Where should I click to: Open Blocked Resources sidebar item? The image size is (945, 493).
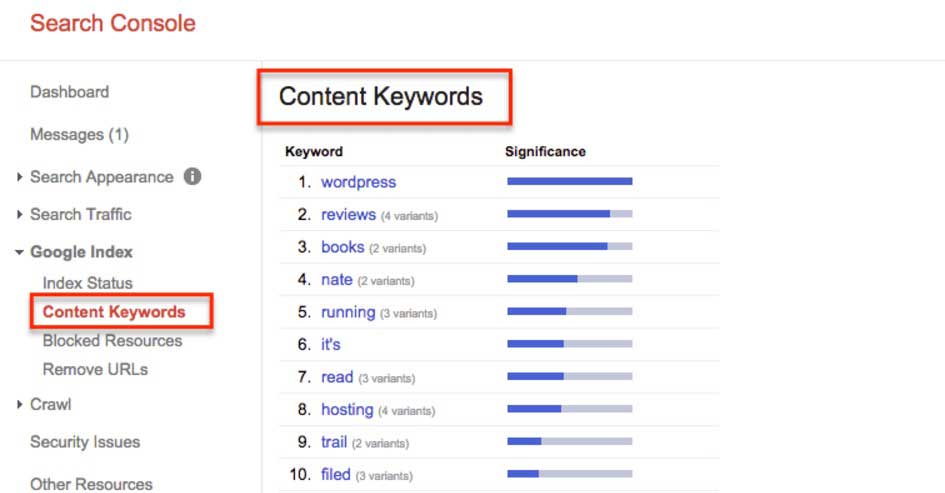coord(112,341)
